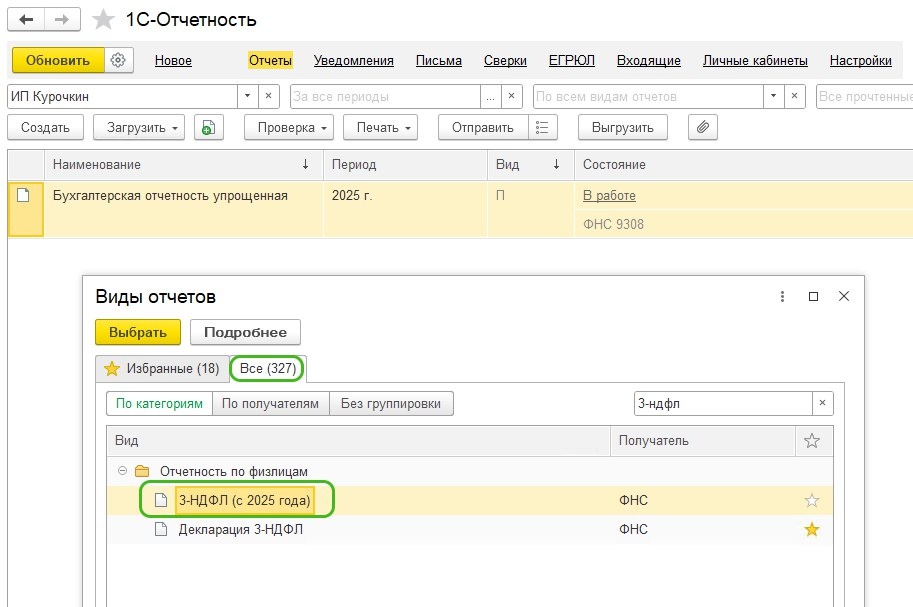
Task: Clear the По всем видам отчетов filter
Action: (x=794, y=96)
